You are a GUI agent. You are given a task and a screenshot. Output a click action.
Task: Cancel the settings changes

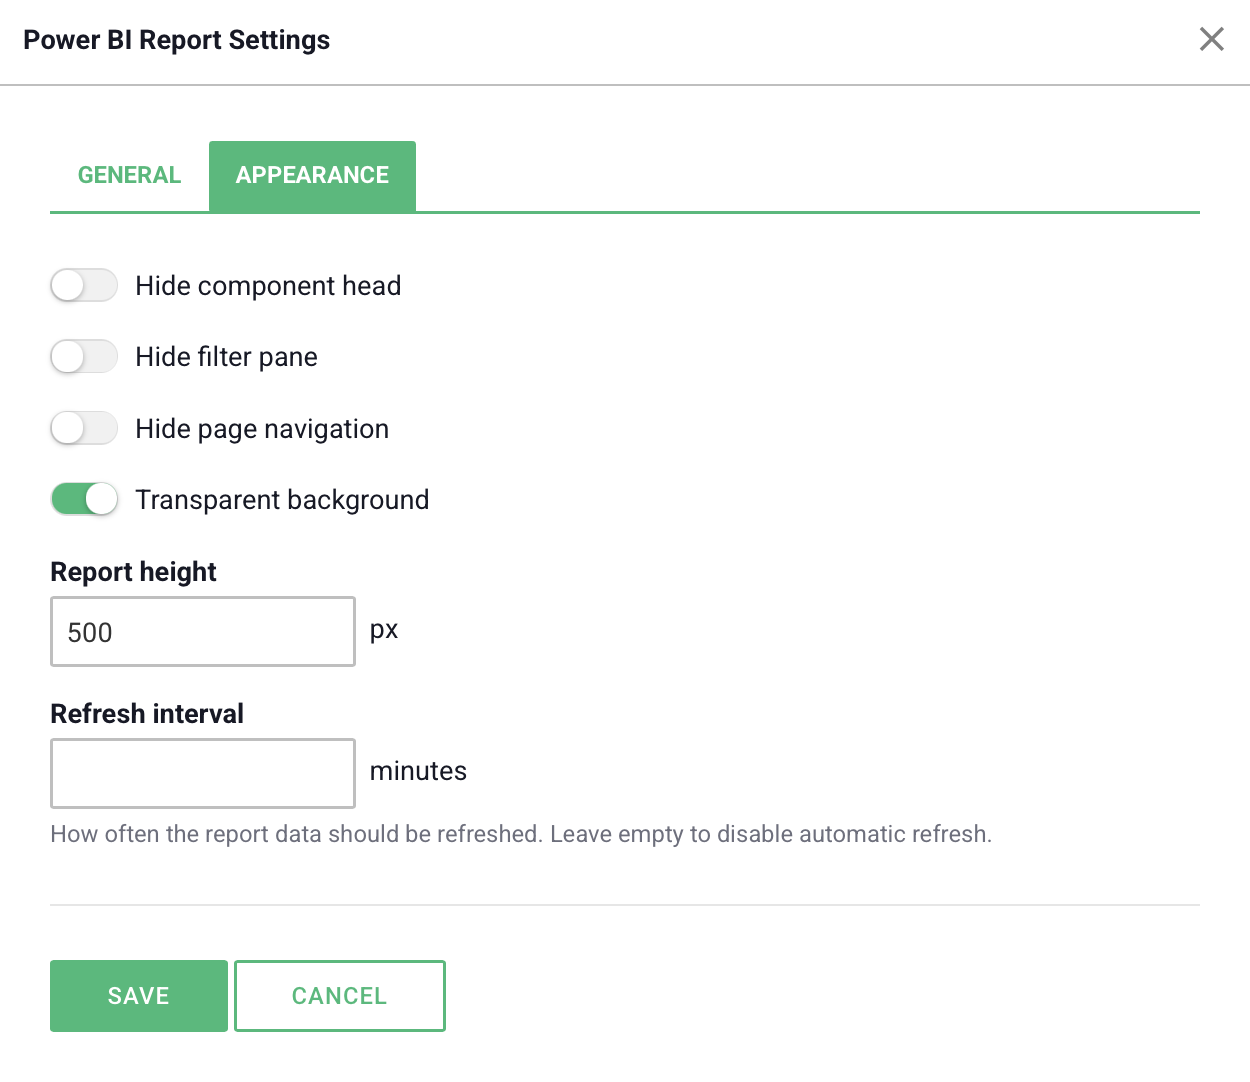(x=340, y=996)
